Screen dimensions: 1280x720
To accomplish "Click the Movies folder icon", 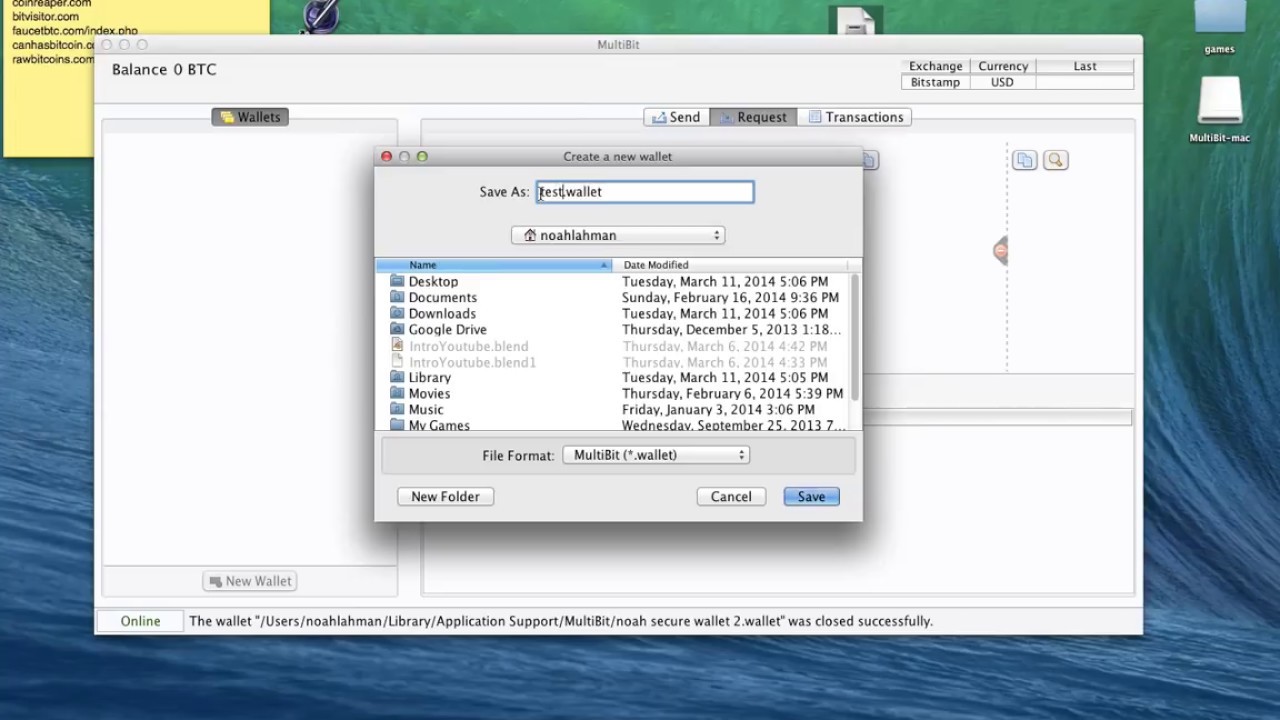I will click(x=397, y=393).
